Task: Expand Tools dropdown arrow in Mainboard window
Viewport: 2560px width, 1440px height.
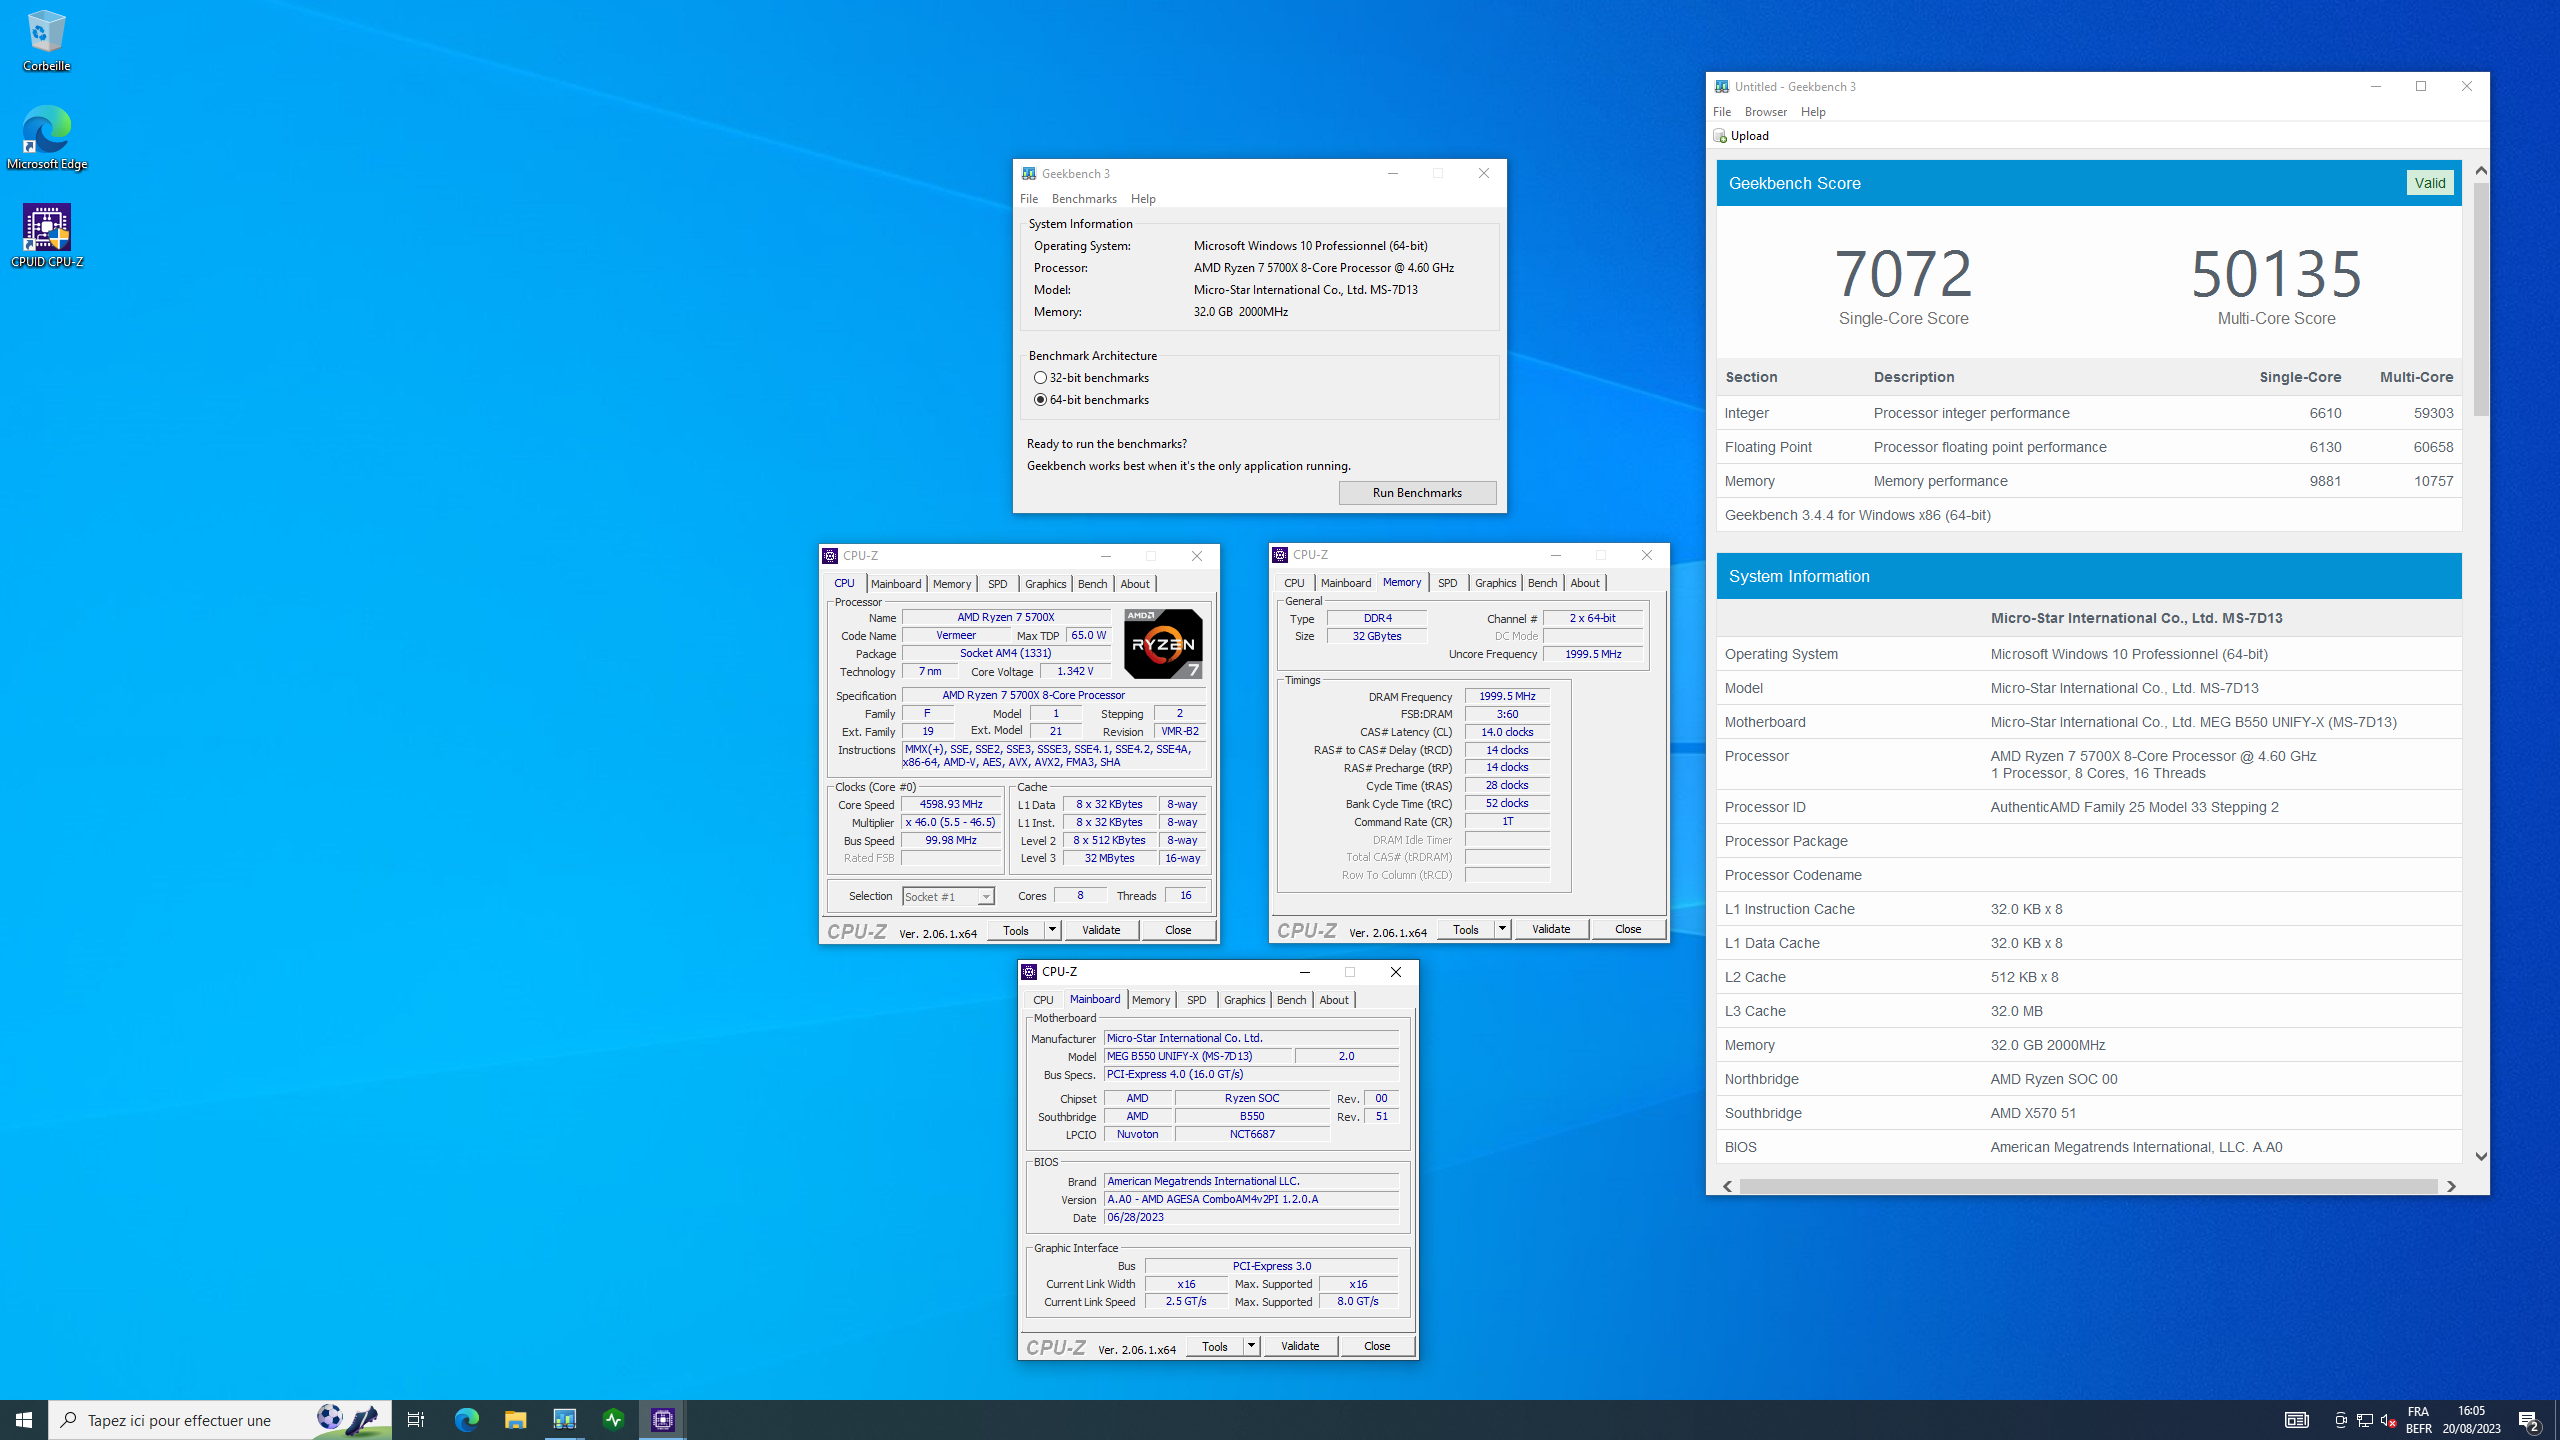Action: pos(1251,1346)
